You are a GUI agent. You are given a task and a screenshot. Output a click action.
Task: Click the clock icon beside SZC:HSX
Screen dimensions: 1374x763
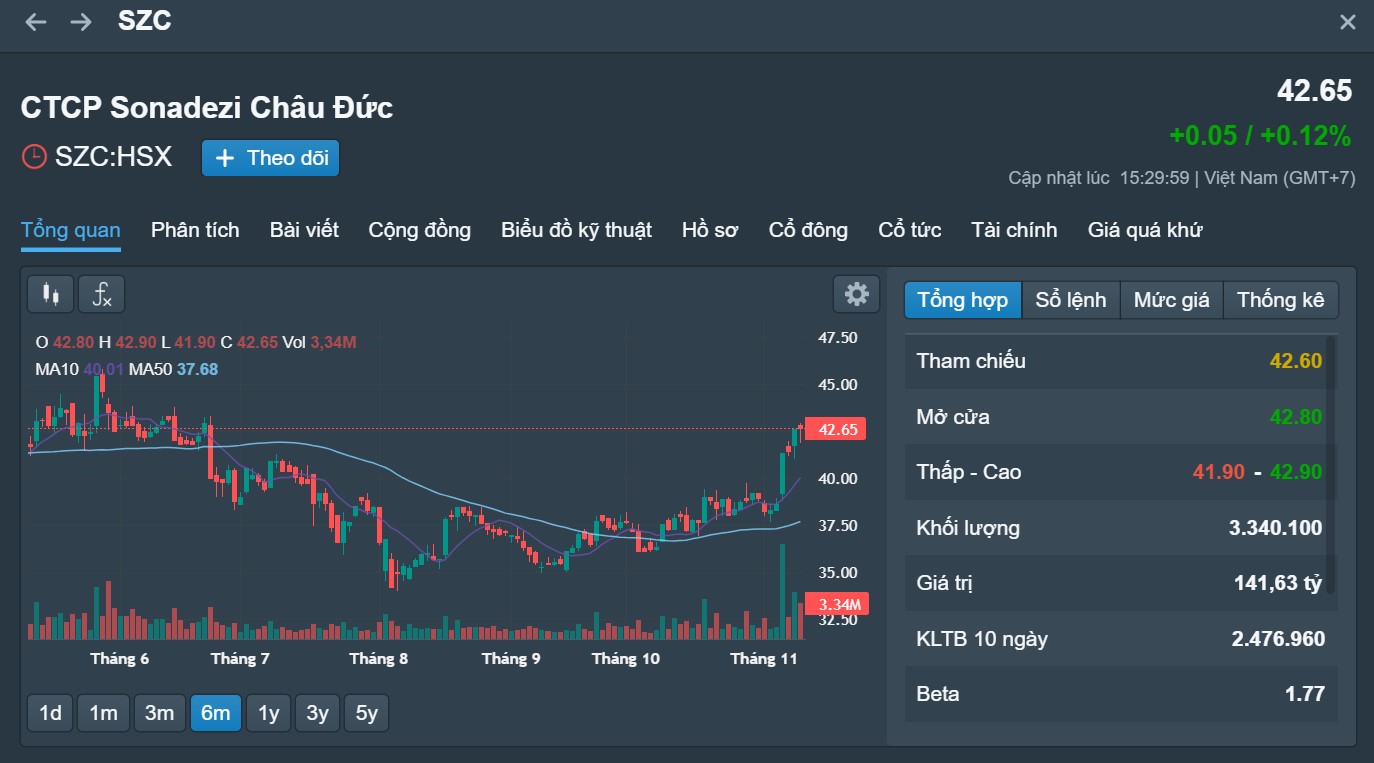point(34,157)
